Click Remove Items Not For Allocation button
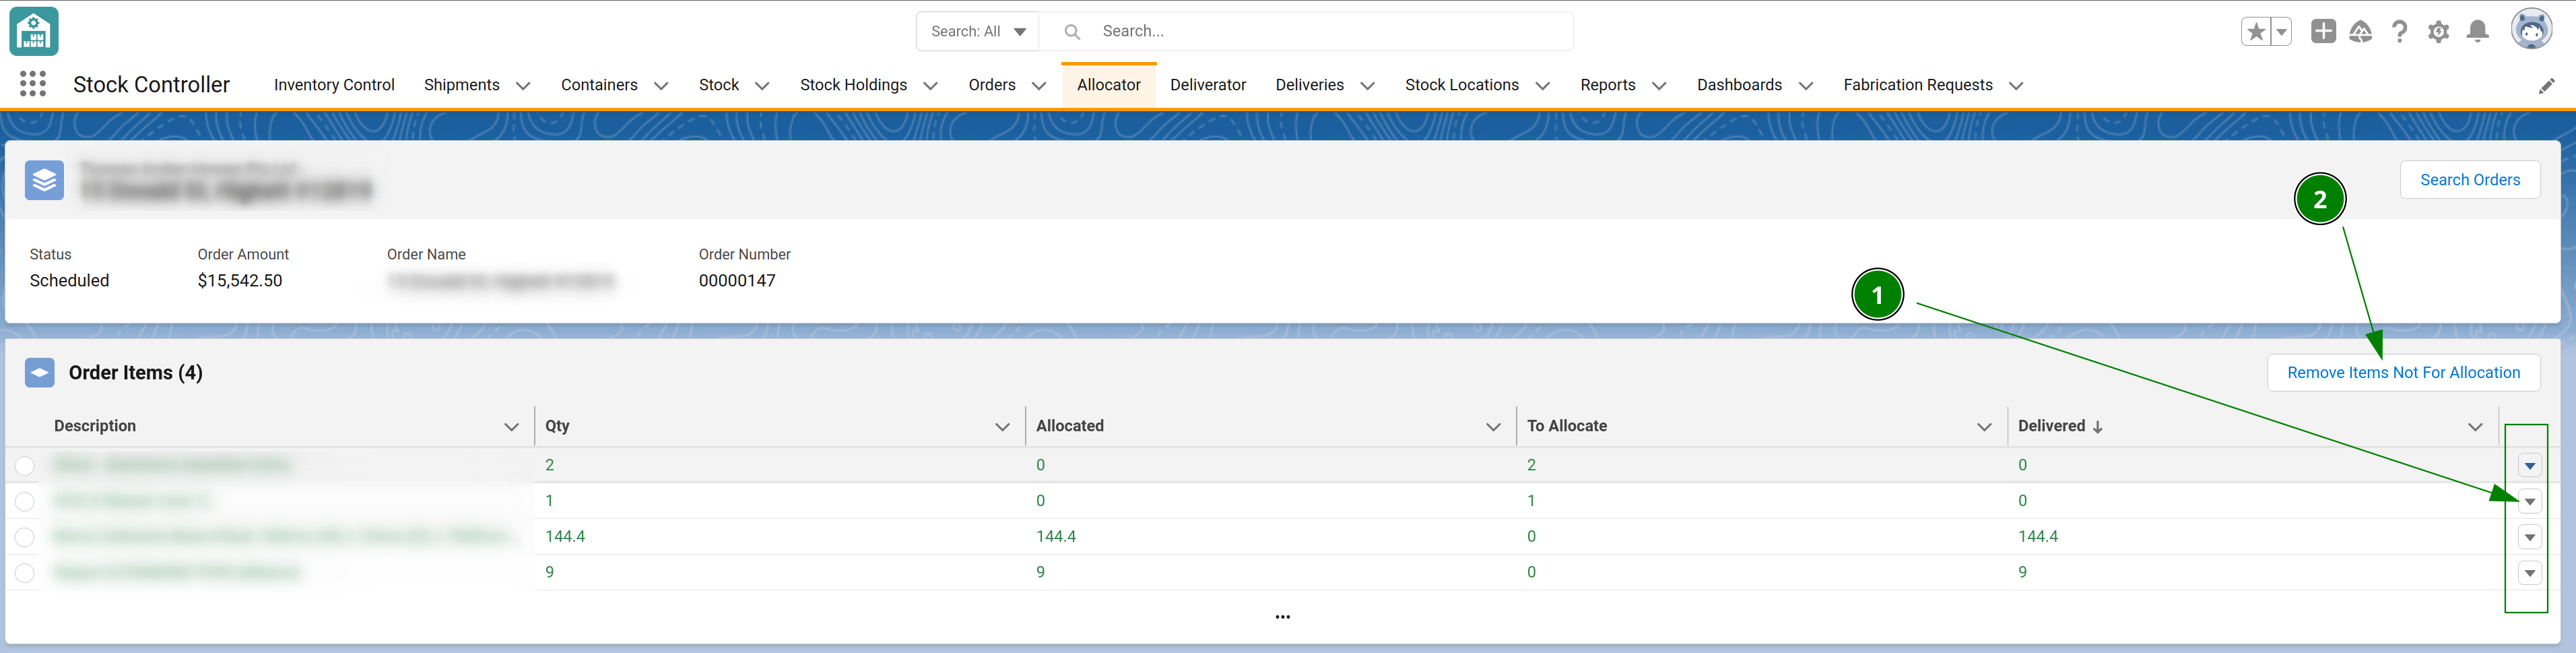This screenshot has width=2576, height=653. [x=2403, y=373]
